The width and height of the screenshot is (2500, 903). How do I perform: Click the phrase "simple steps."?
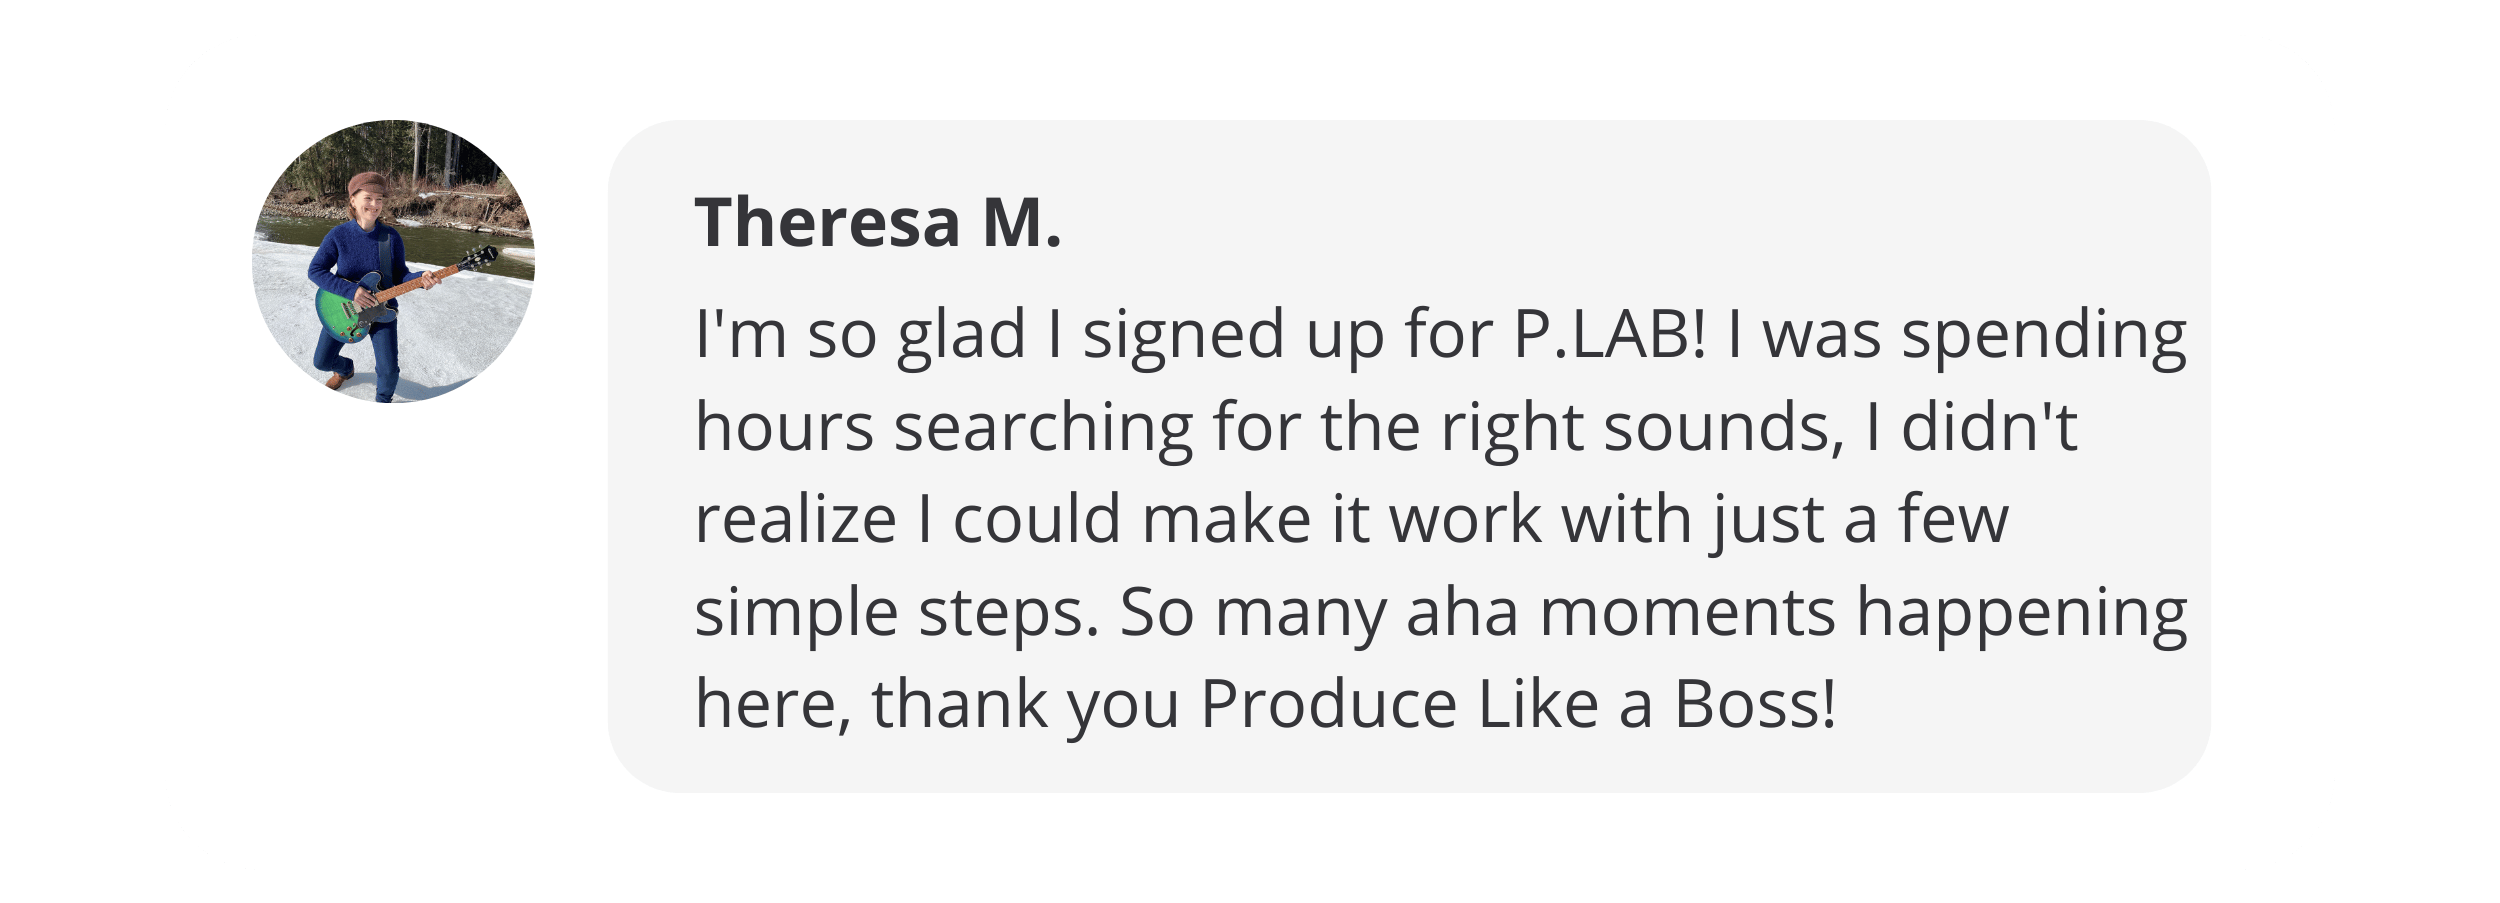coord(897,612)
